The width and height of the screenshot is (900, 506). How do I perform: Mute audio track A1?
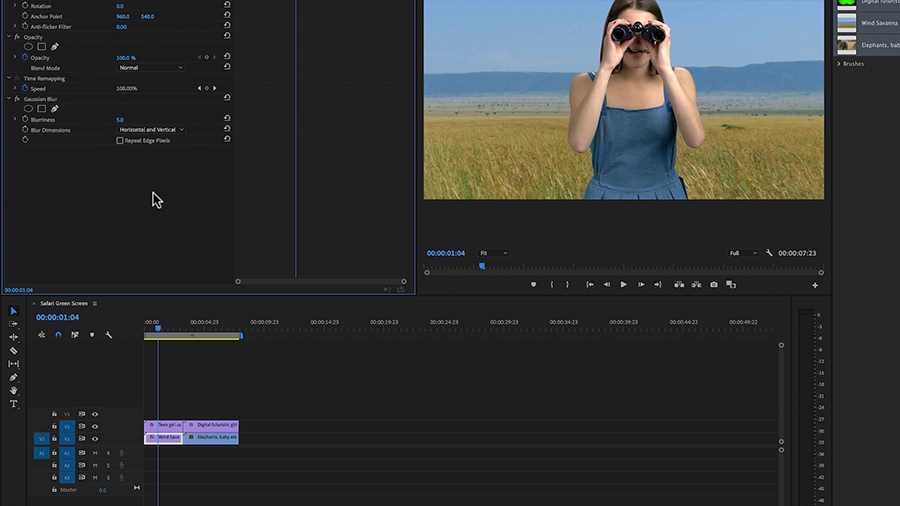95,453
